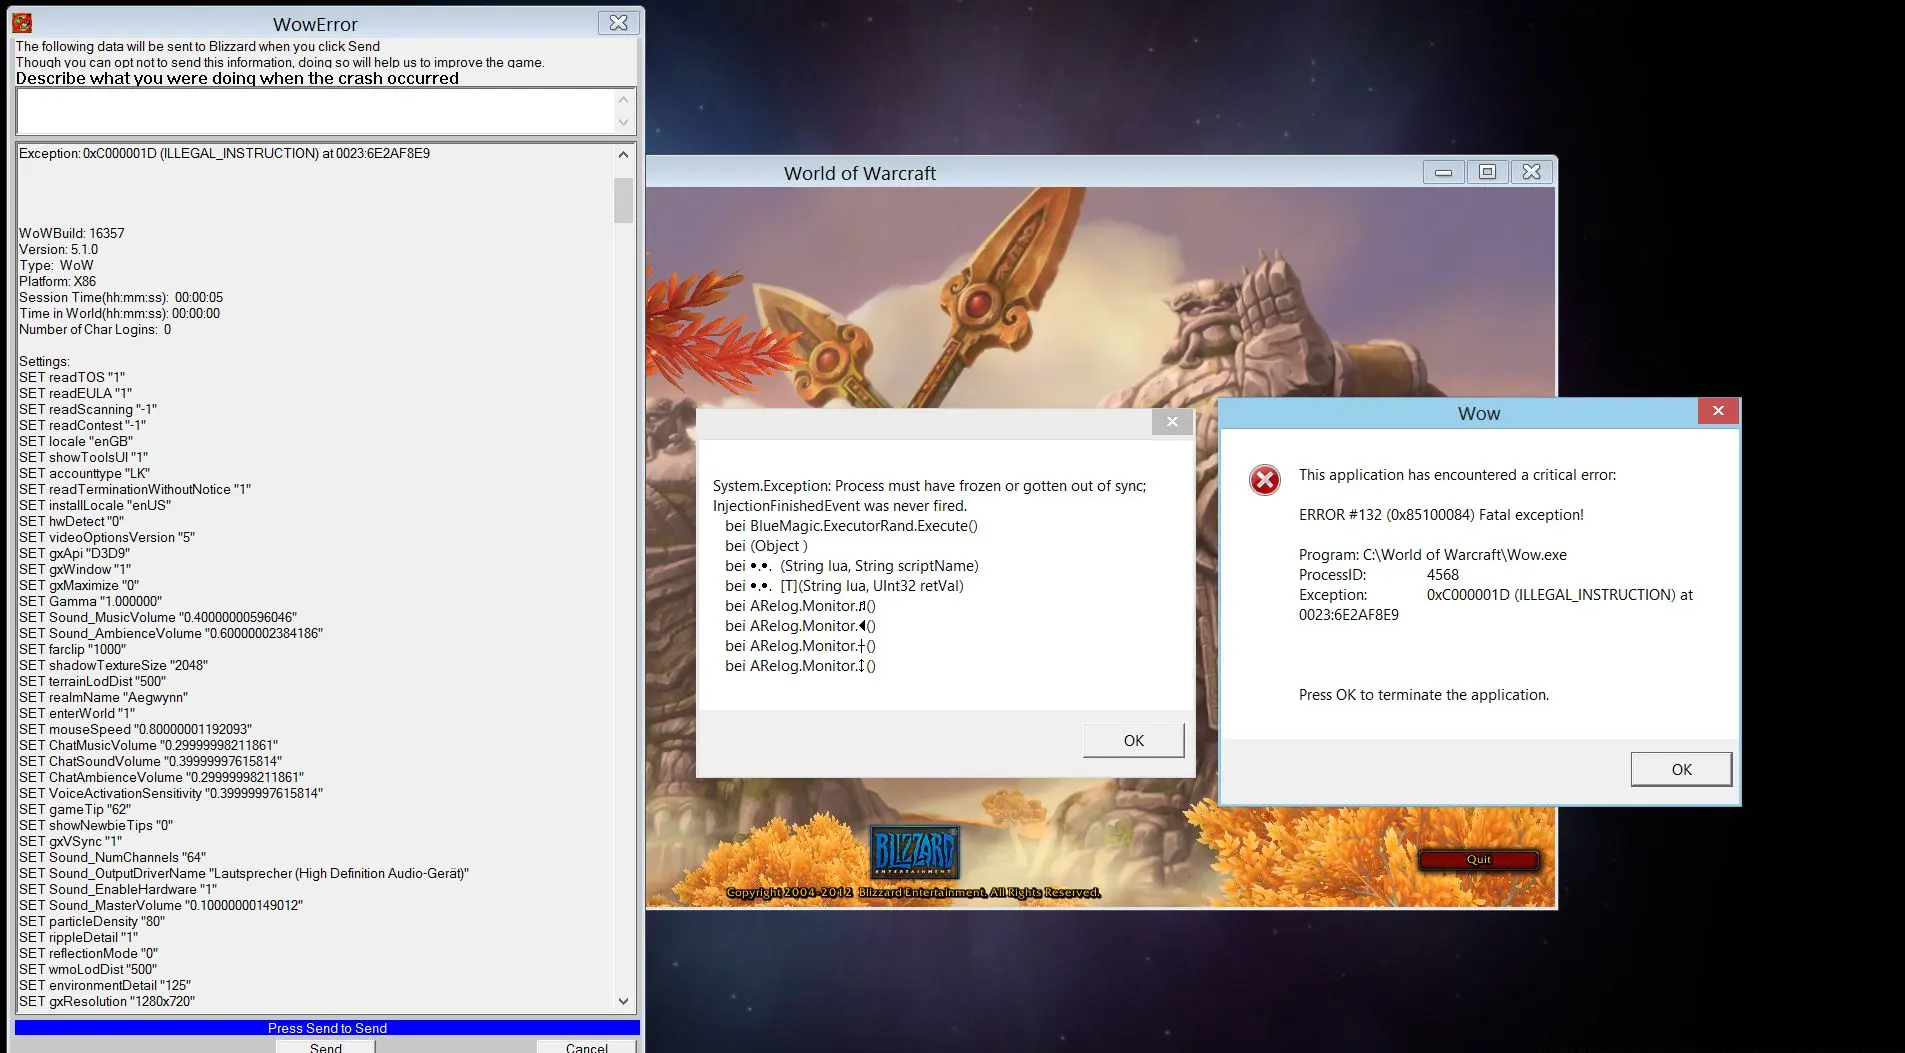This screenshot has height=1053, width=1905.
Task: Click the 'SET mouseSpeed' line
Action: pos(135,729)
